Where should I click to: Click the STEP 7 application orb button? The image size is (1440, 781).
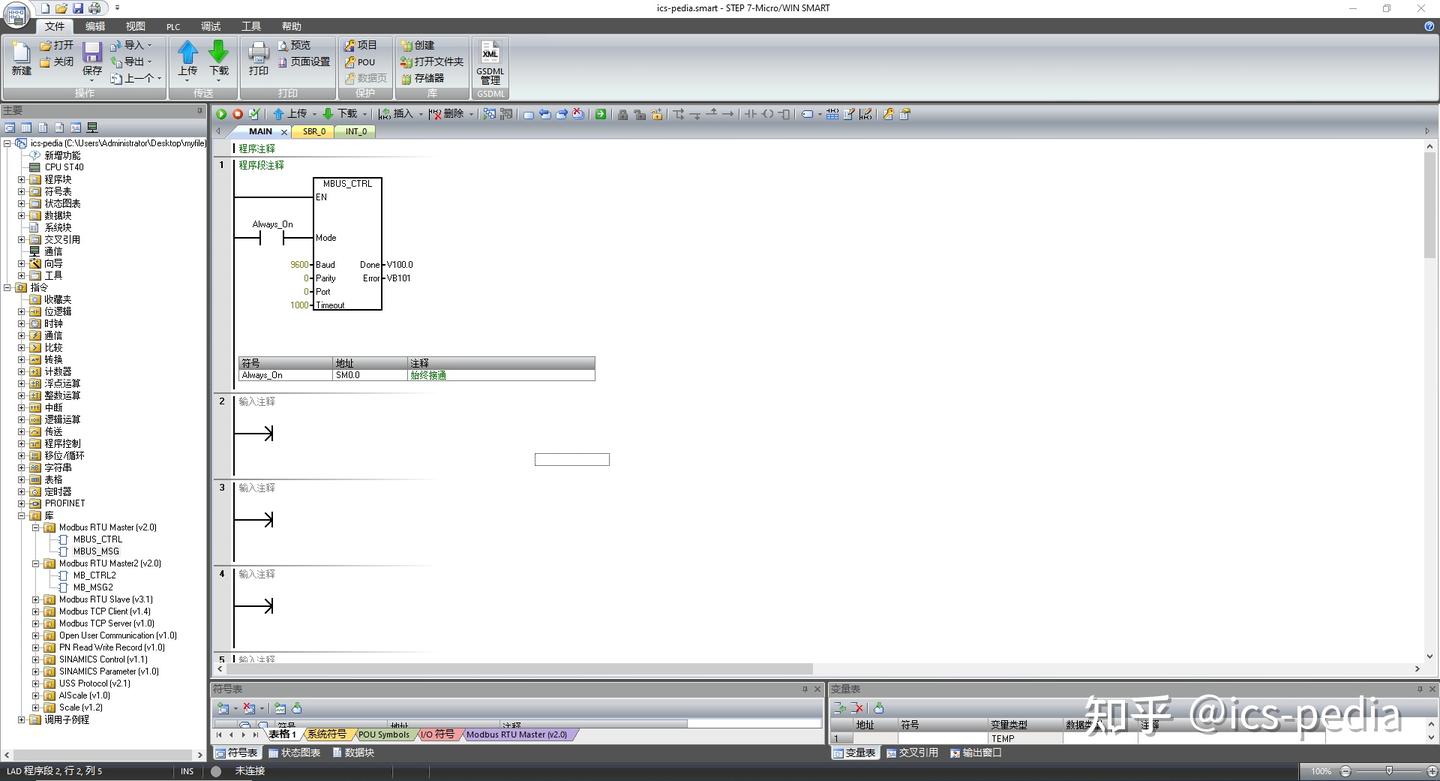pos(16,14)
